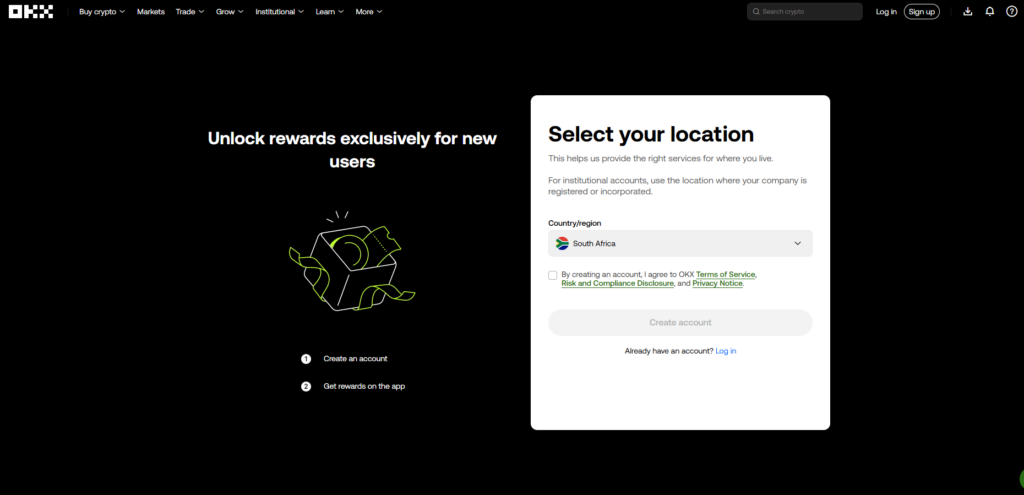1024x495 pixels.
Task: Open the Terms of Service link
Action: point(726,274)
